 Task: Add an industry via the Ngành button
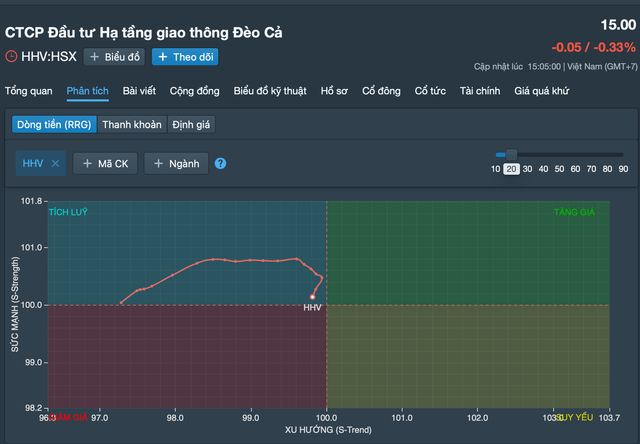(176, 164)
